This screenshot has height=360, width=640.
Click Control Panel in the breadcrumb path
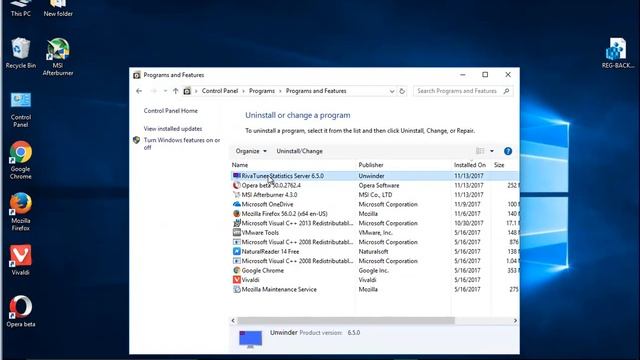pyautogui.click(x=220, y=91)
